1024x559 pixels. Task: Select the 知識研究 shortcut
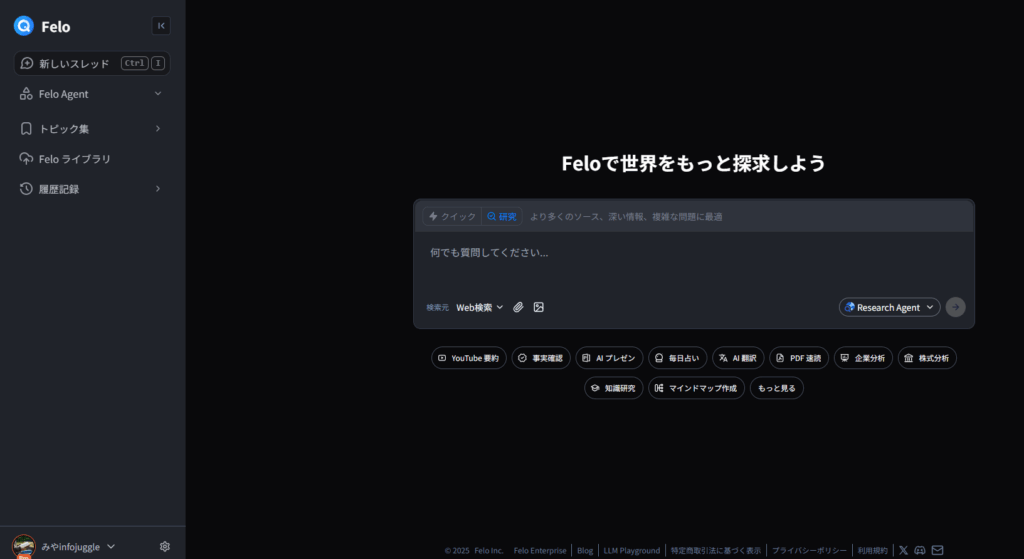click(613, 388)
